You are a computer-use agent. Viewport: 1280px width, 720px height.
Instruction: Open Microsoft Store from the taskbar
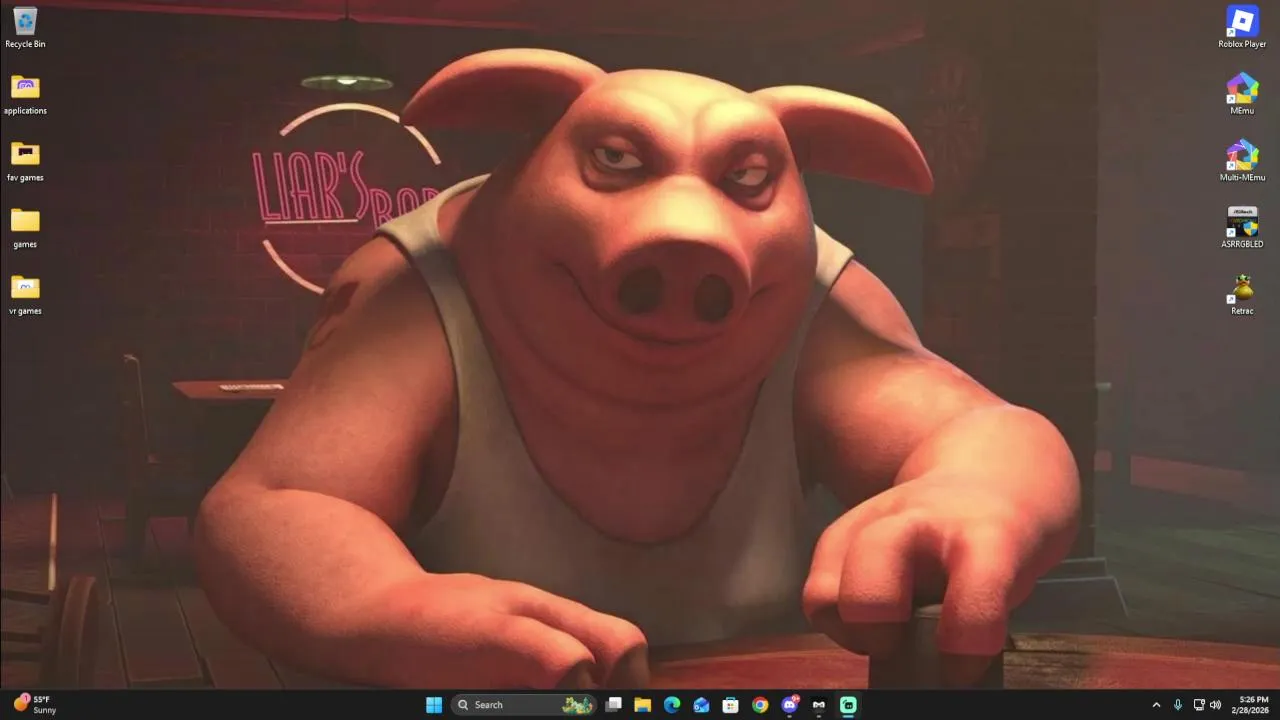click(731, 705)
